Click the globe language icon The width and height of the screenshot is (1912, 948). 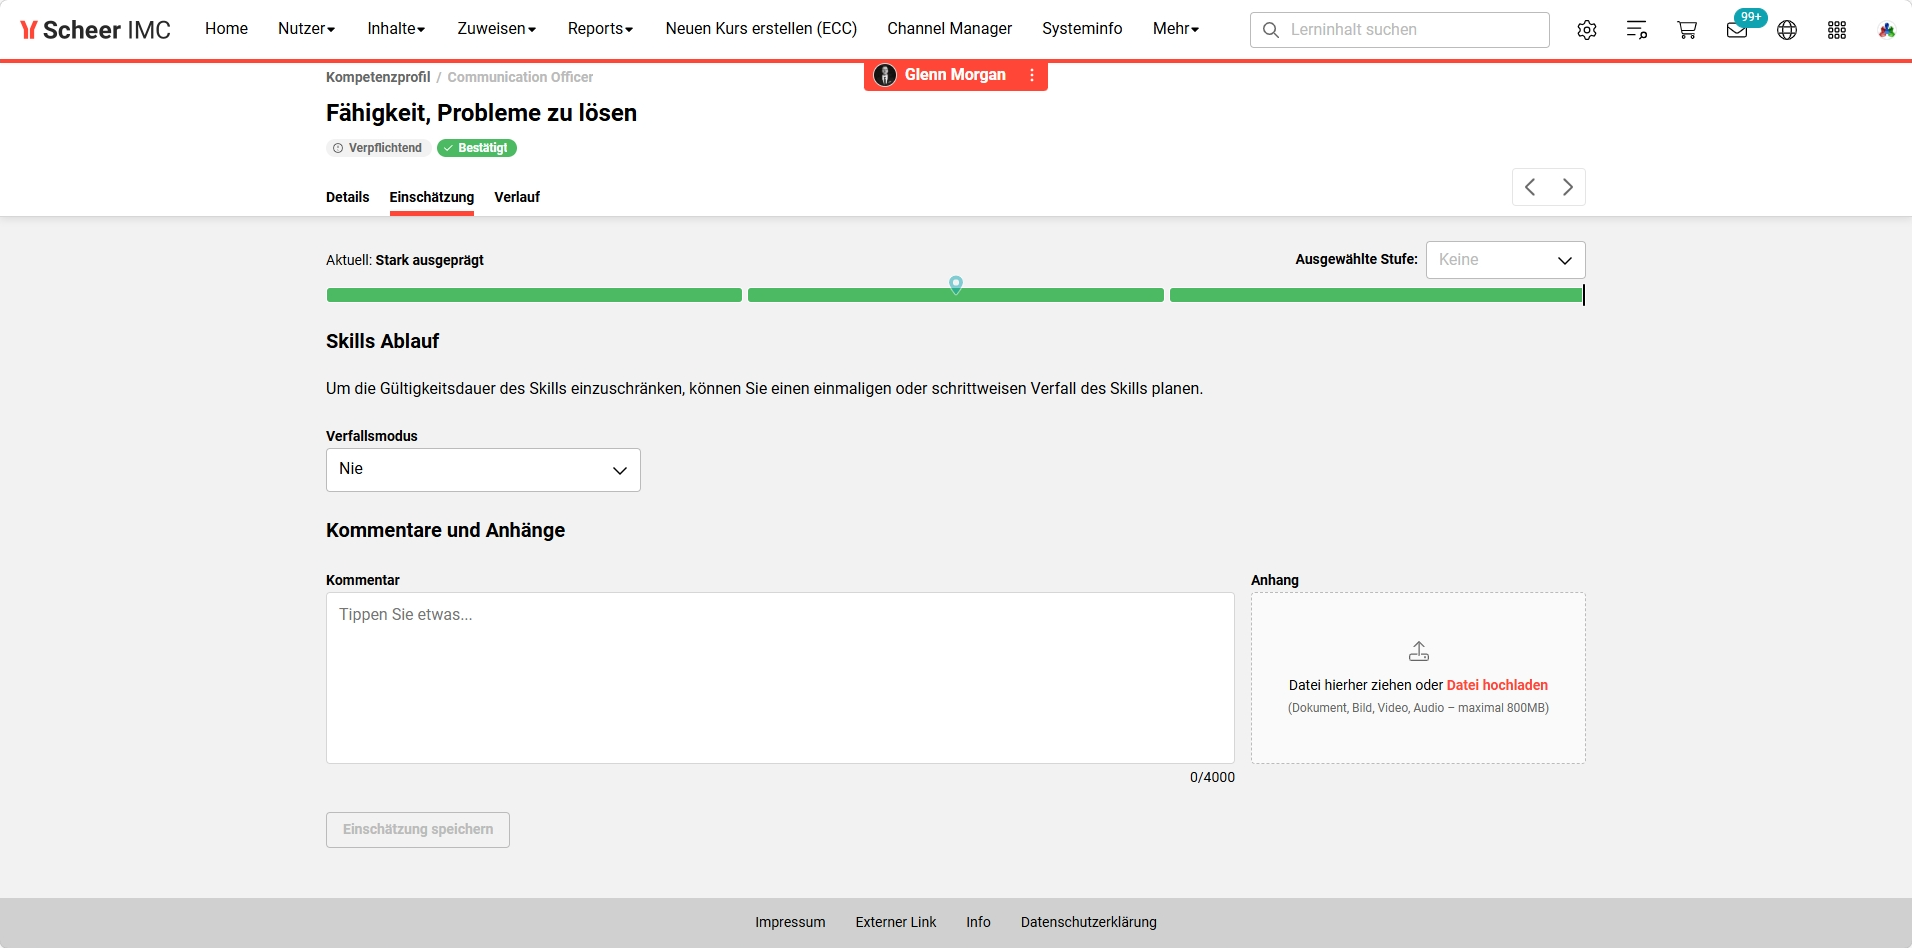(x=1787, y=30)
